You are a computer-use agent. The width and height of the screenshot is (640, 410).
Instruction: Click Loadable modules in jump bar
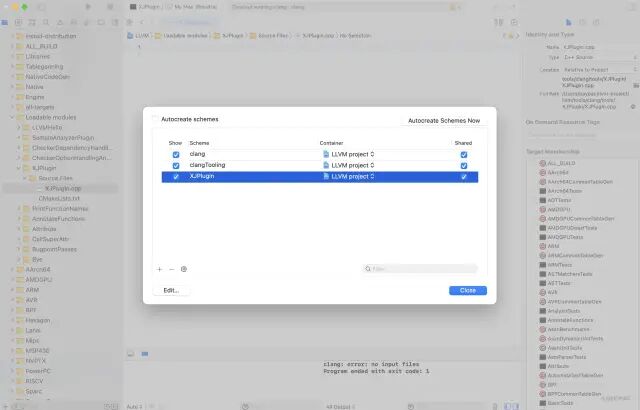pyautogui.click(x=181, y=36)
